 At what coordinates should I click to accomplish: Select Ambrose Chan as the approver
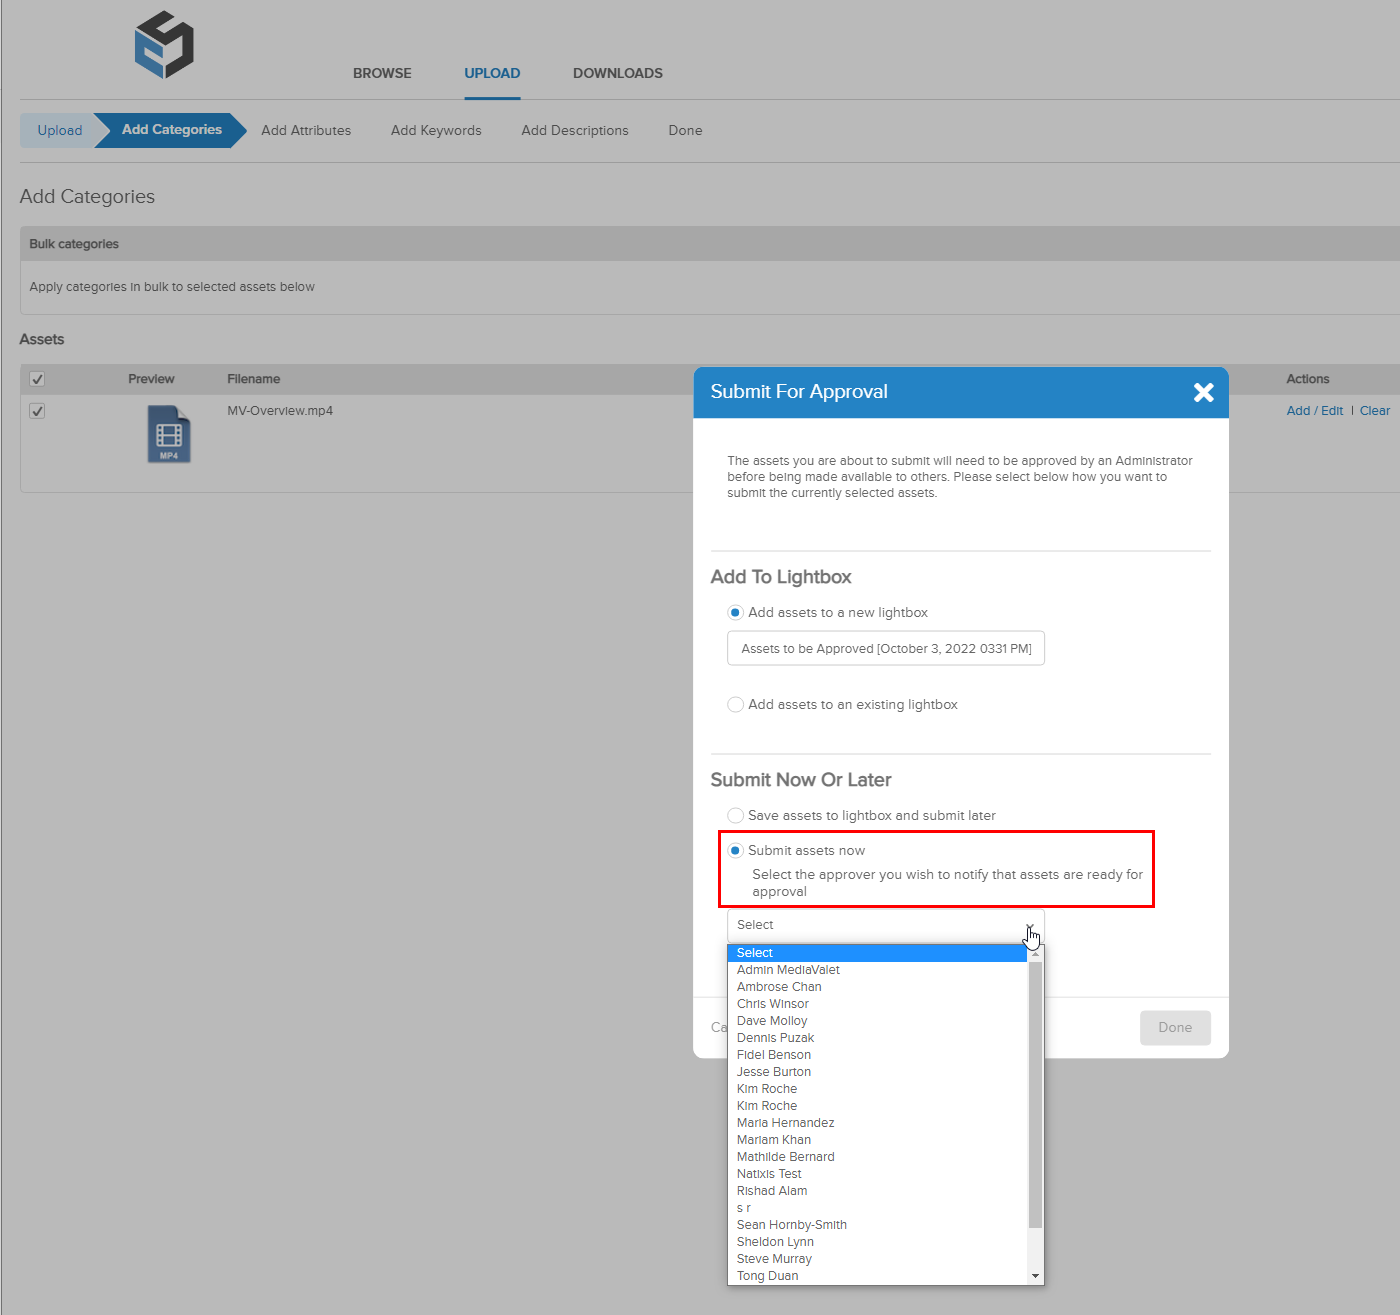point(779,986)
